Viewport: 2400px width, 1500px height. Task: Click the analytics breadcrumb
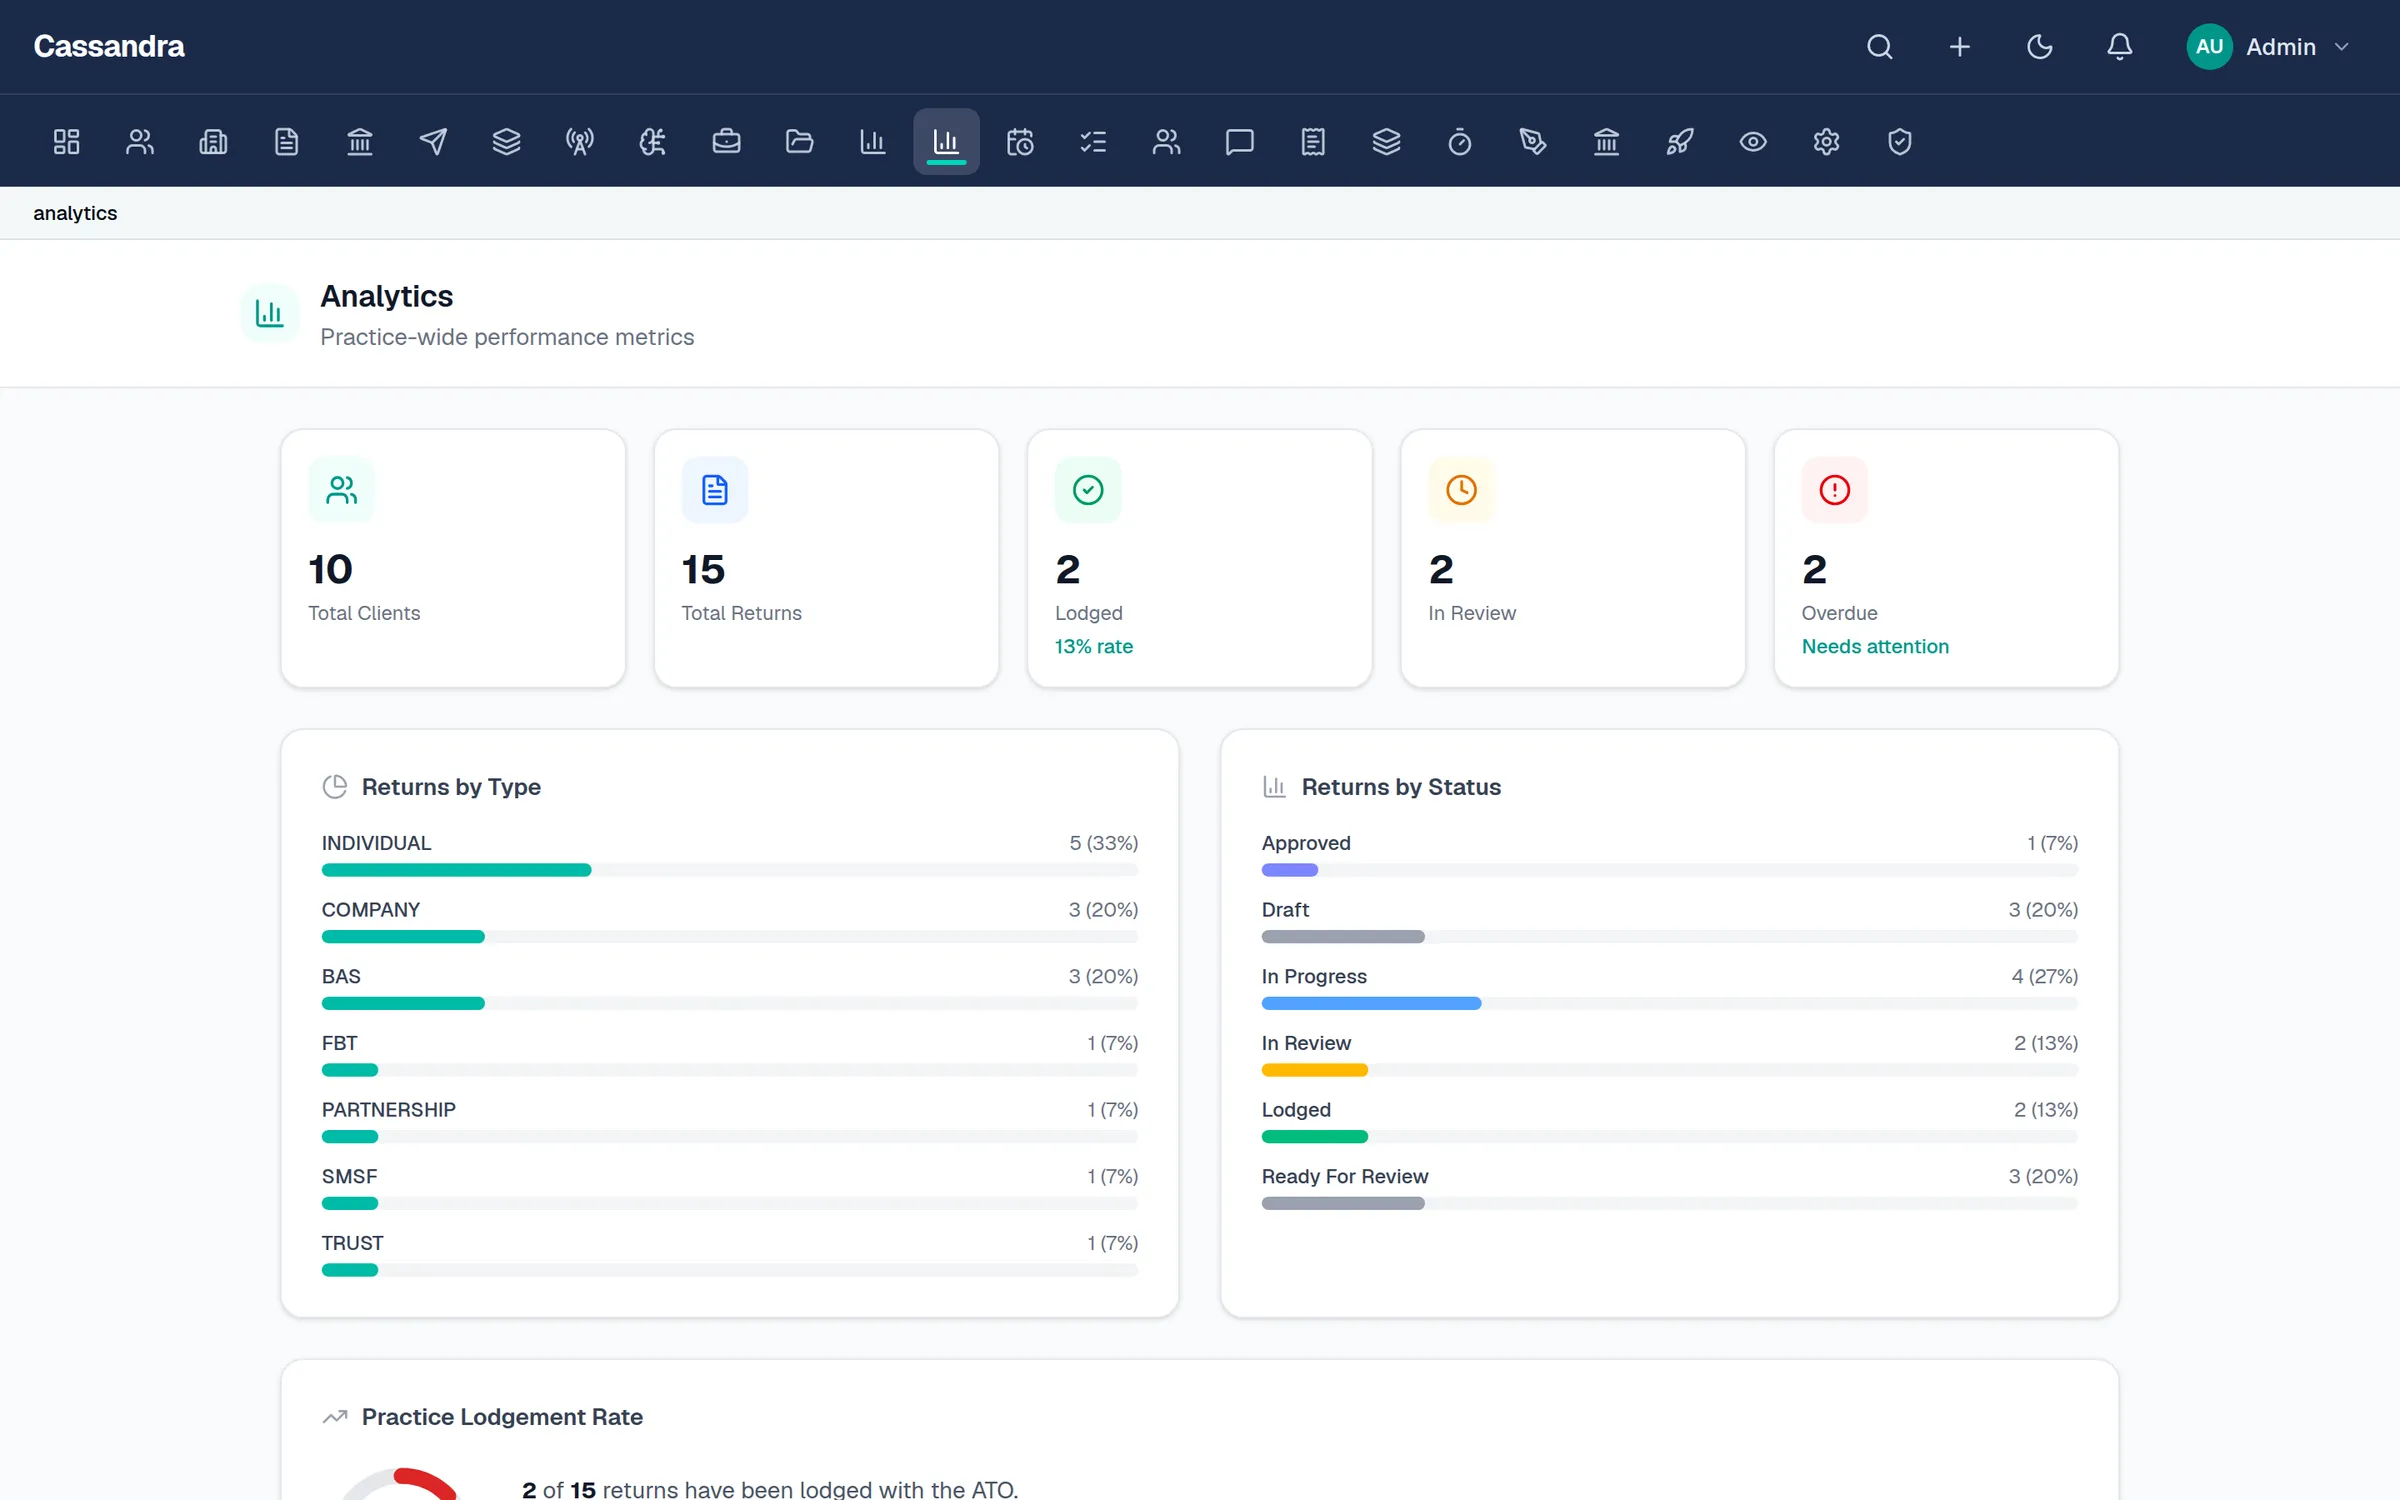coord(75,213)
